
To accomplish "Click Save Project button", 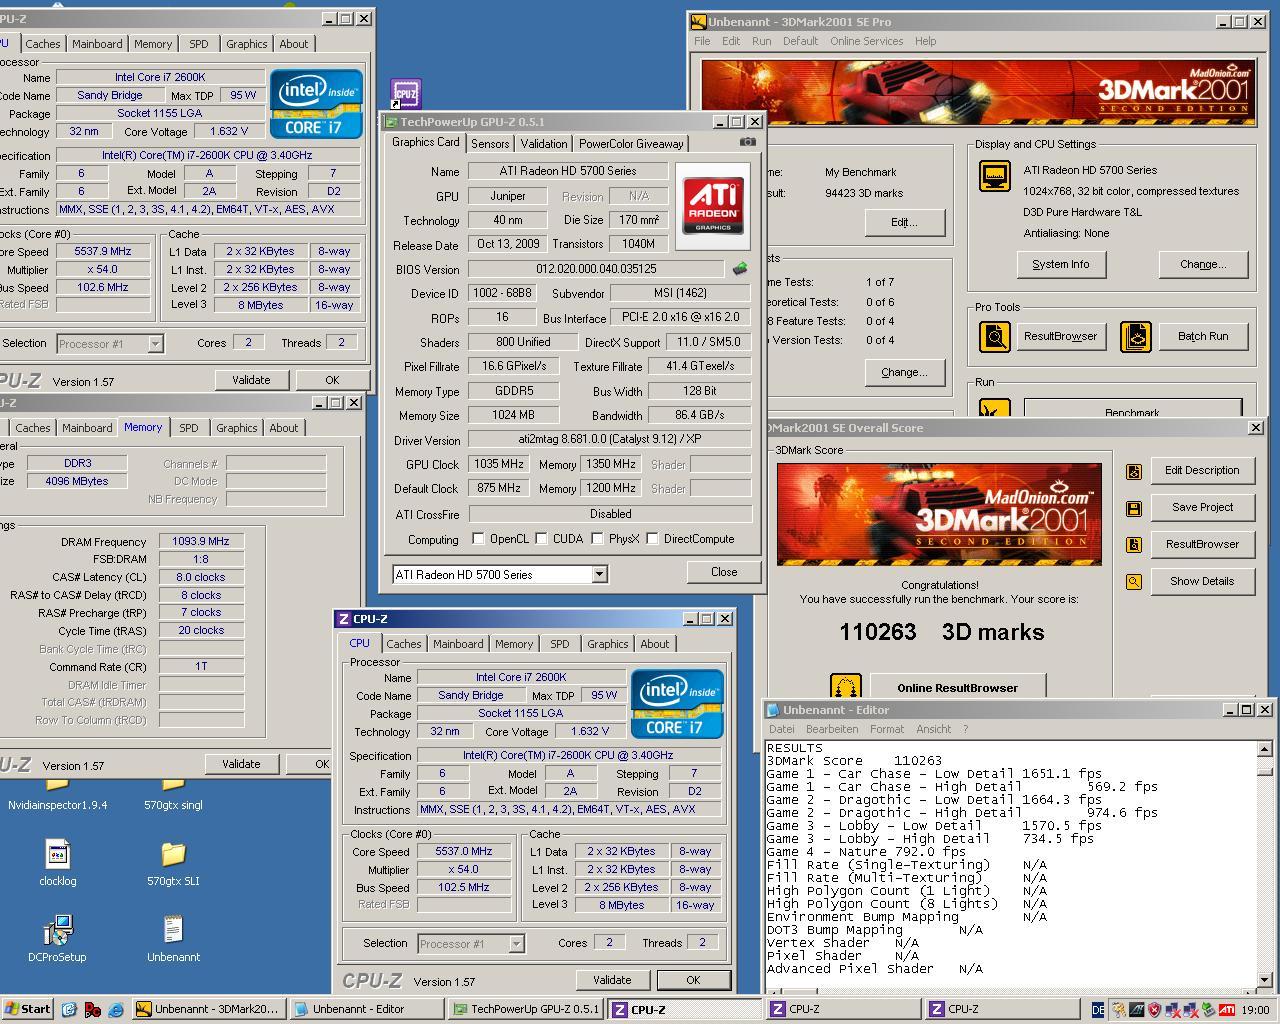I will pos(1202,507).
